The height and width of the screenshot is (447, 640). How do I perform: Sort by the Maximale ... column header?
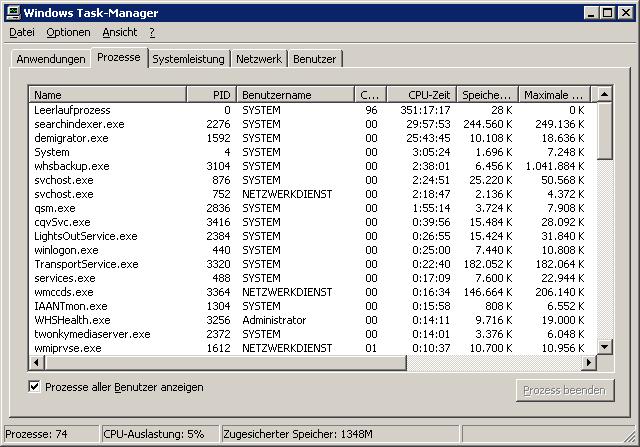click(554, 95)
